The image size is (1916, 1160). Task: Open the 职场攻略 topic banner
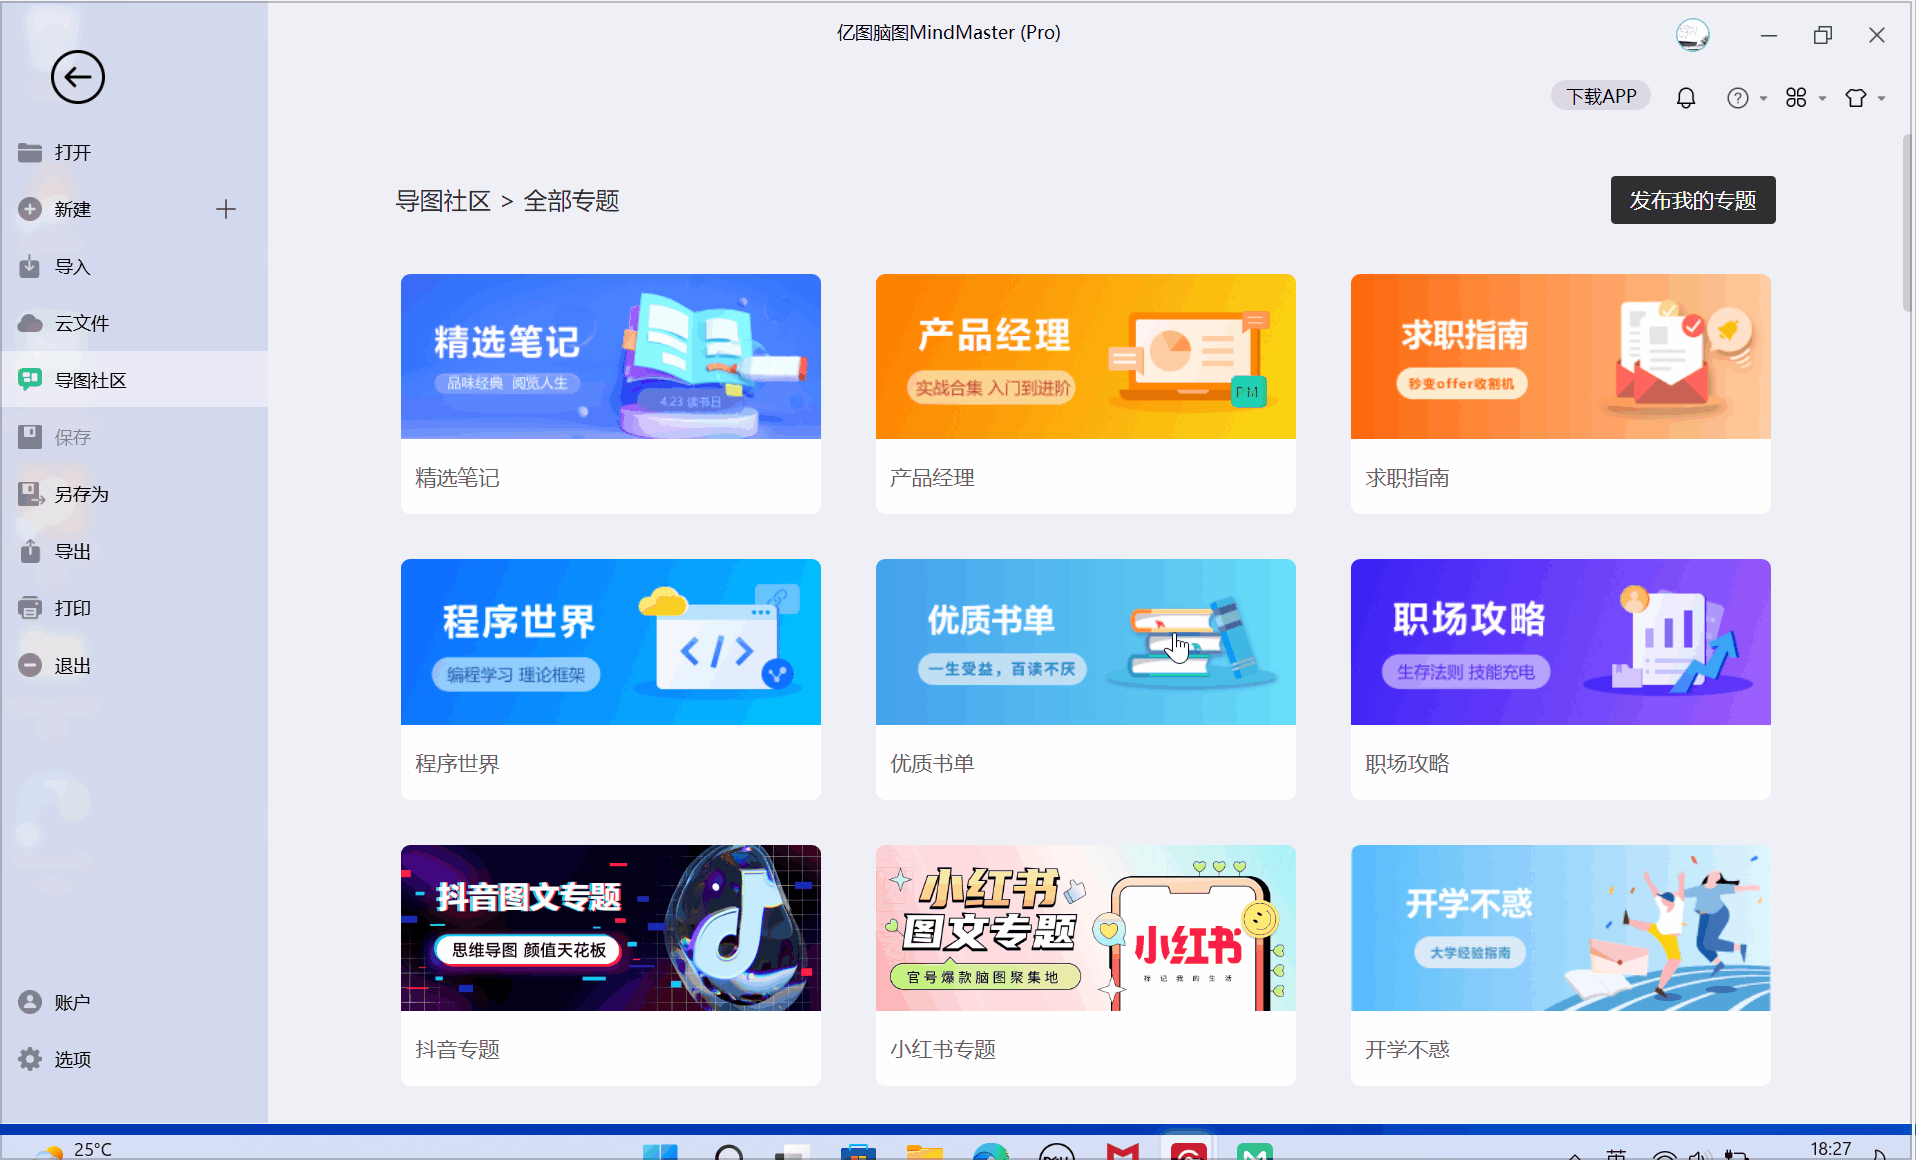click(x=1561, y=642)
